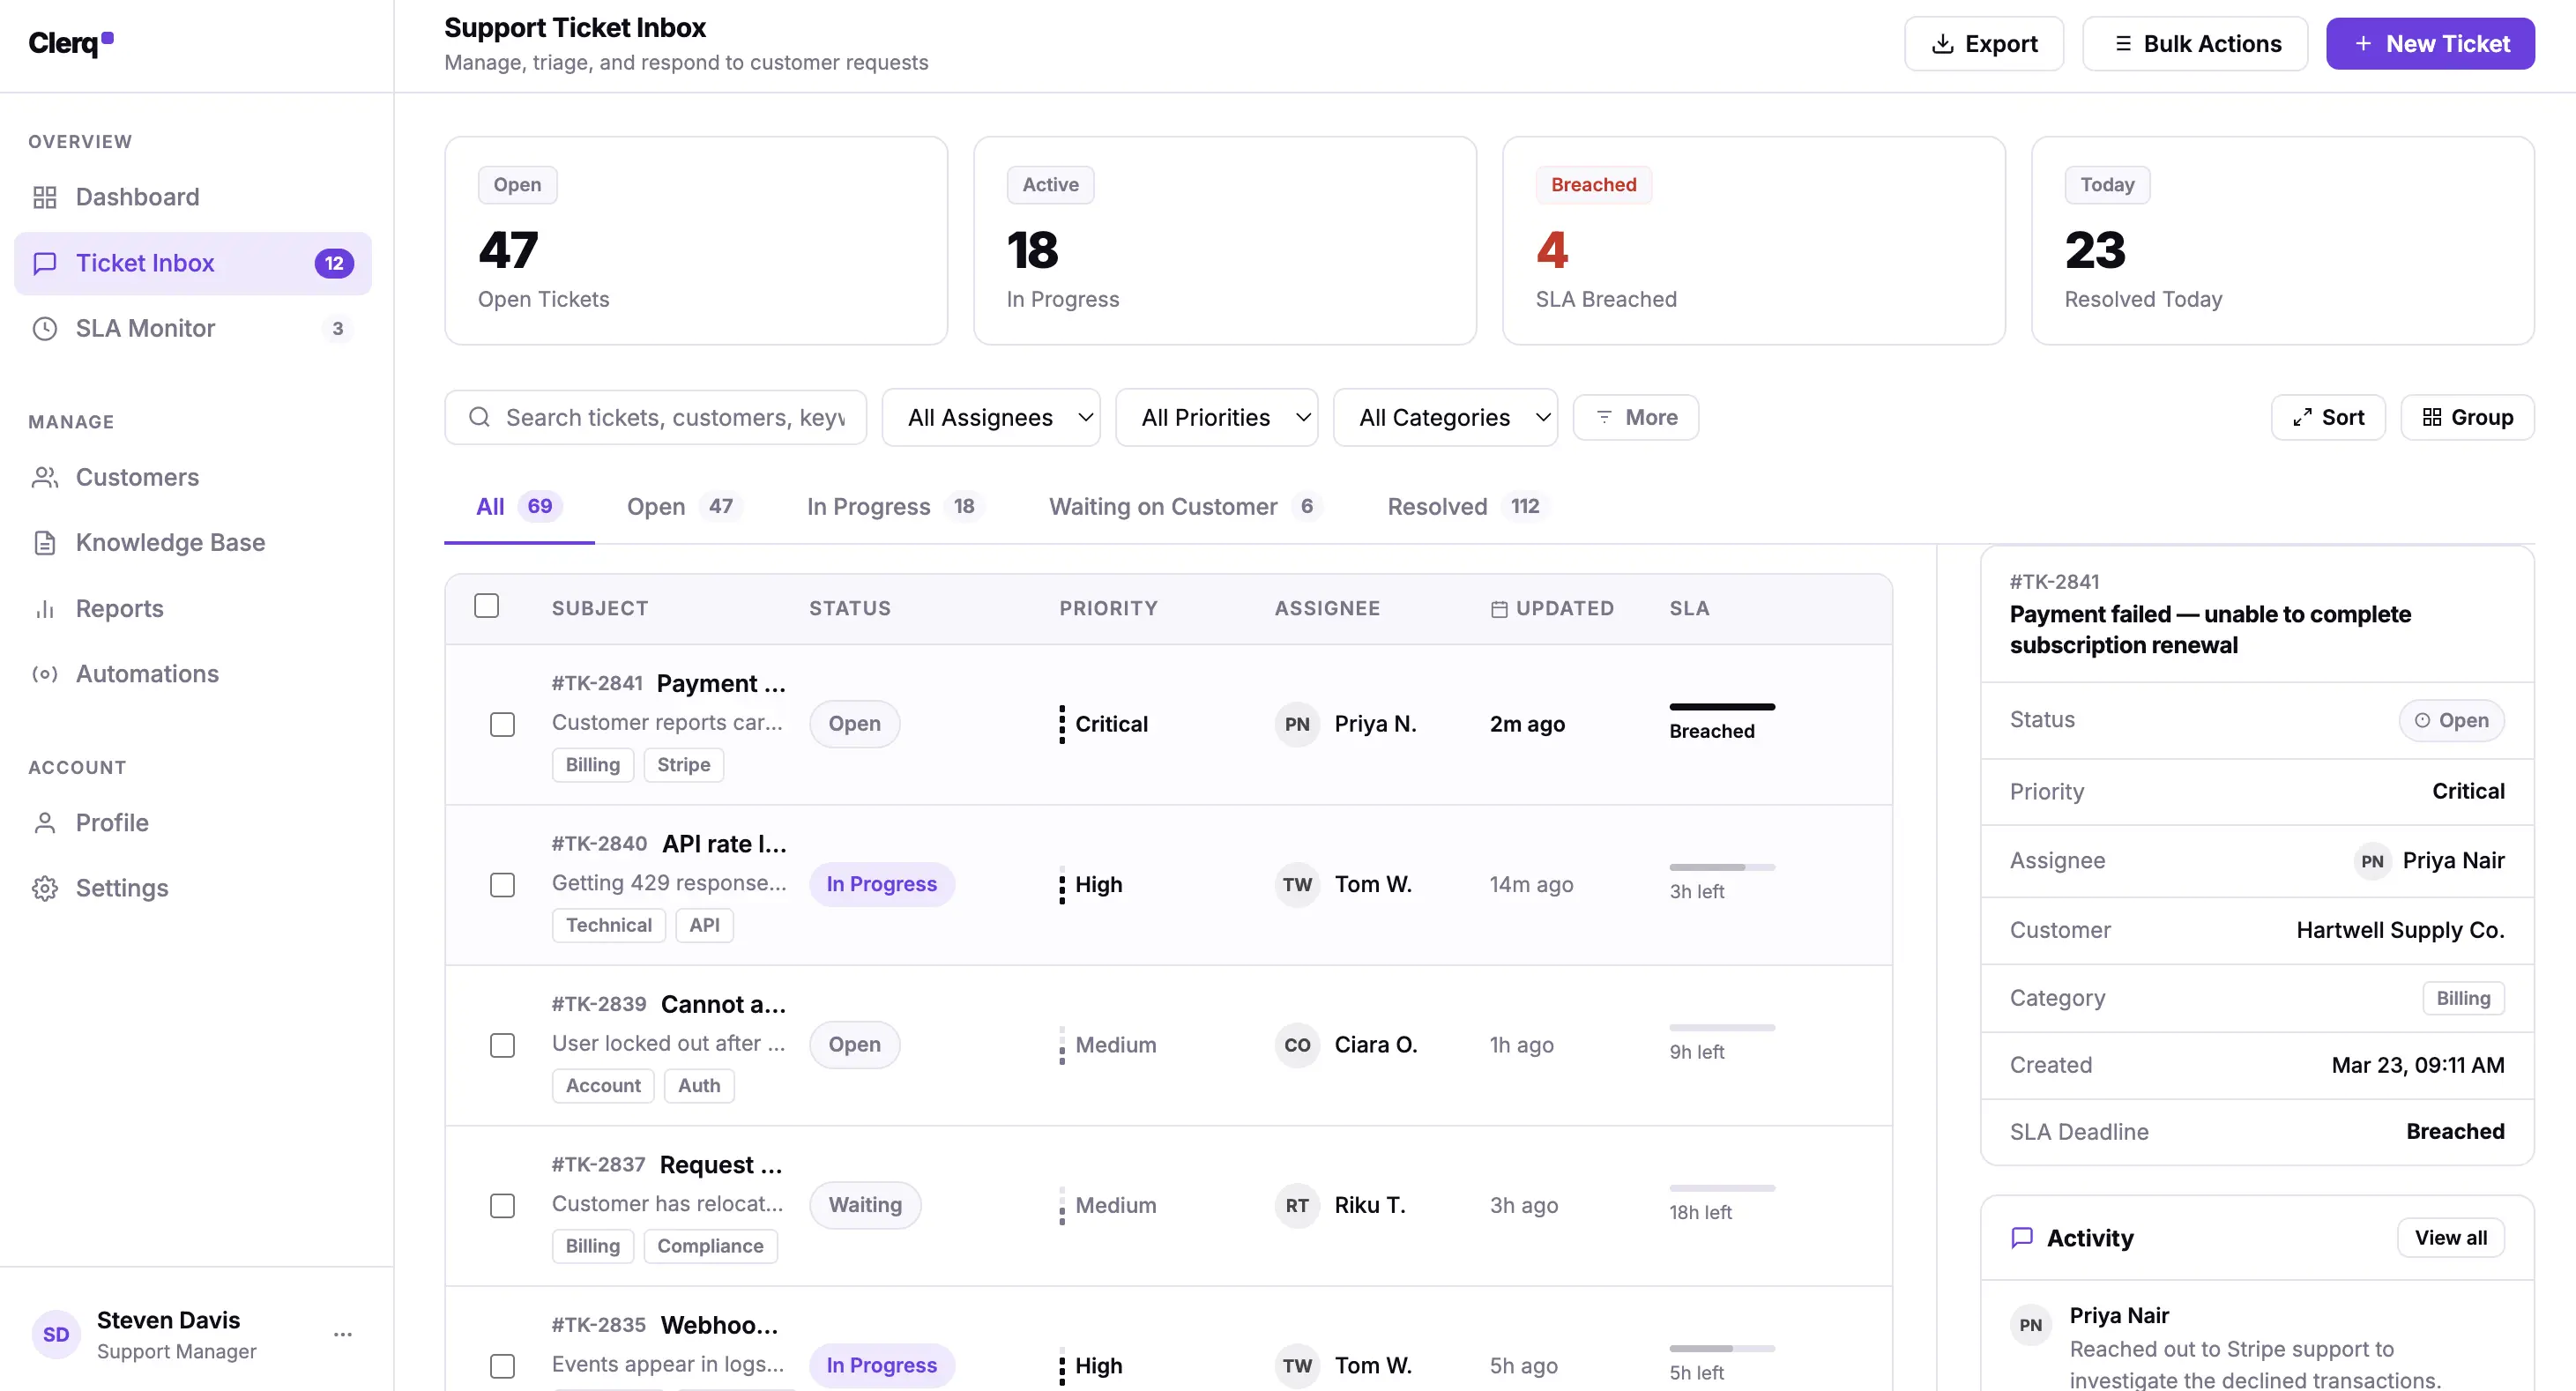Click PN avatar in Activity feed

2030,1325
